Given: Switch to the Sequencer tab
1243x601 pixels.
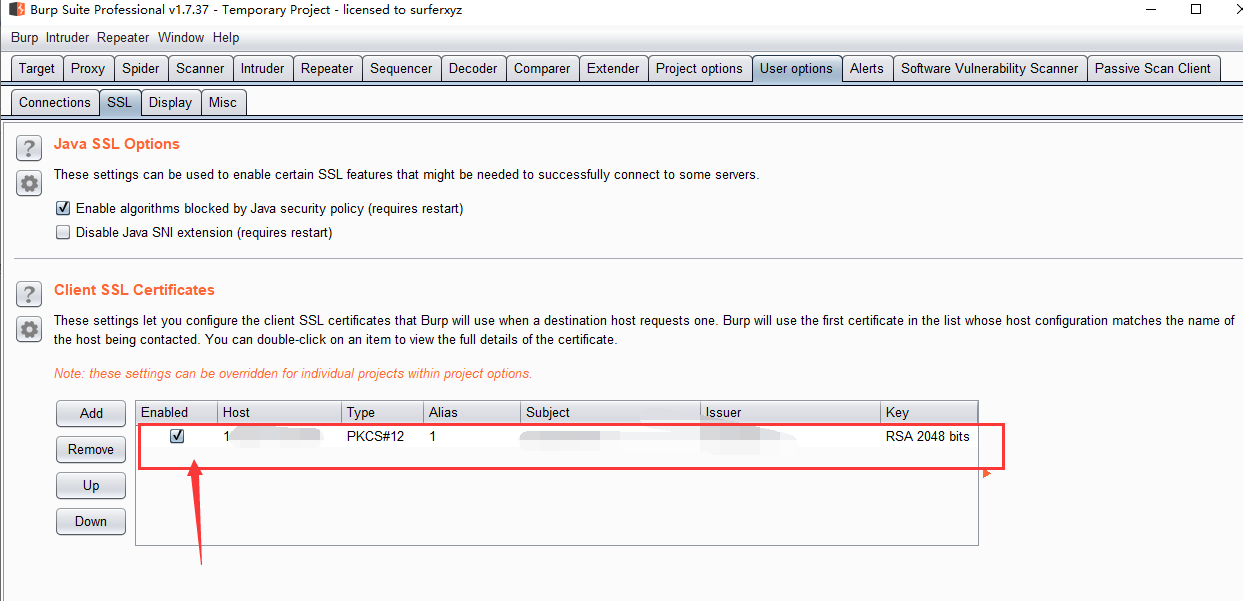Looking at the screenshot, I should tap(401, 69).
